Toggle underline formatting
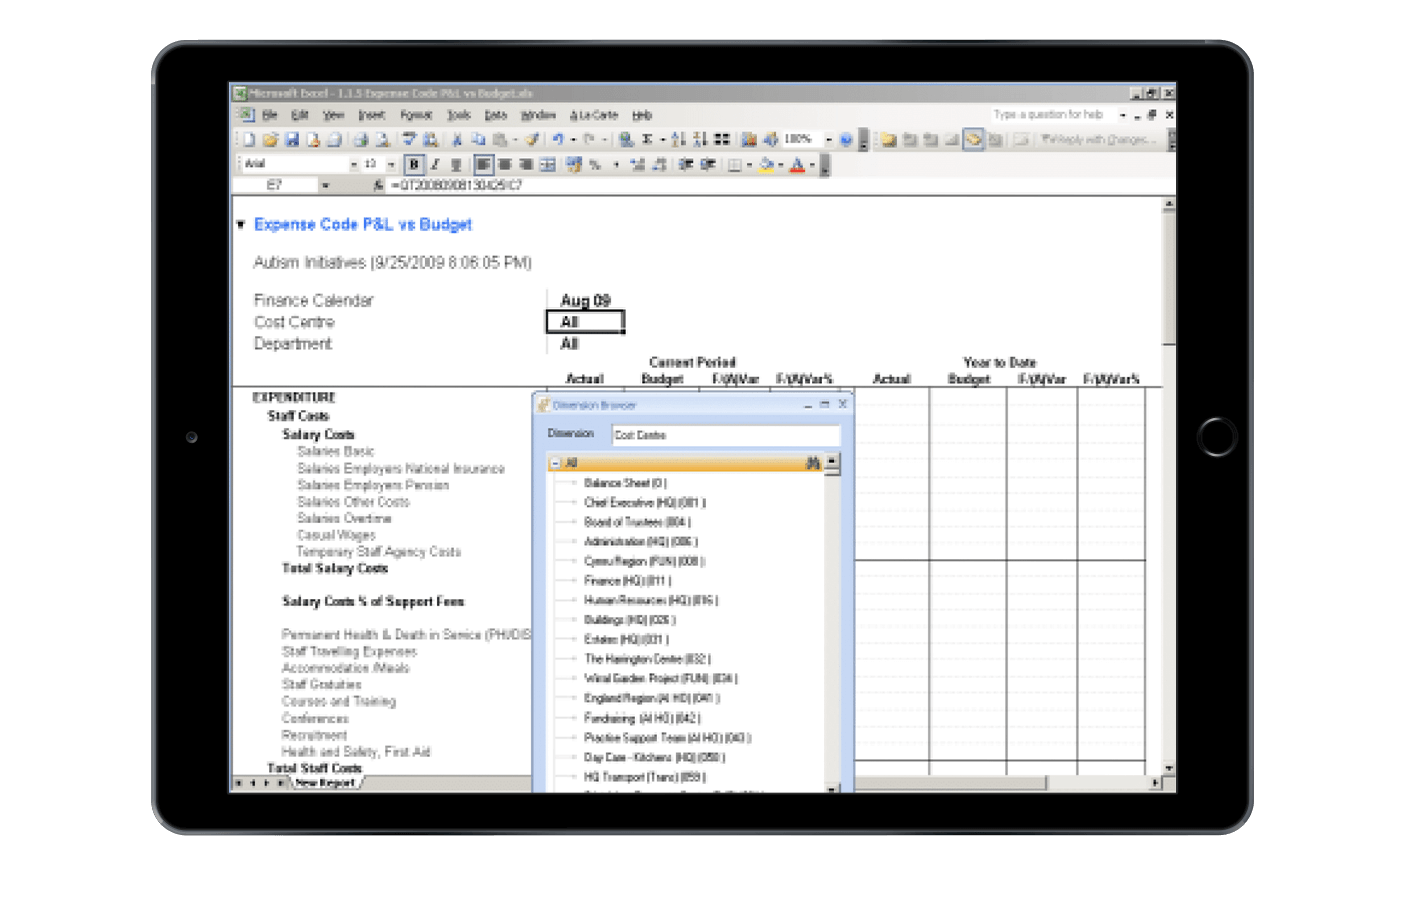 coord(457,164)
